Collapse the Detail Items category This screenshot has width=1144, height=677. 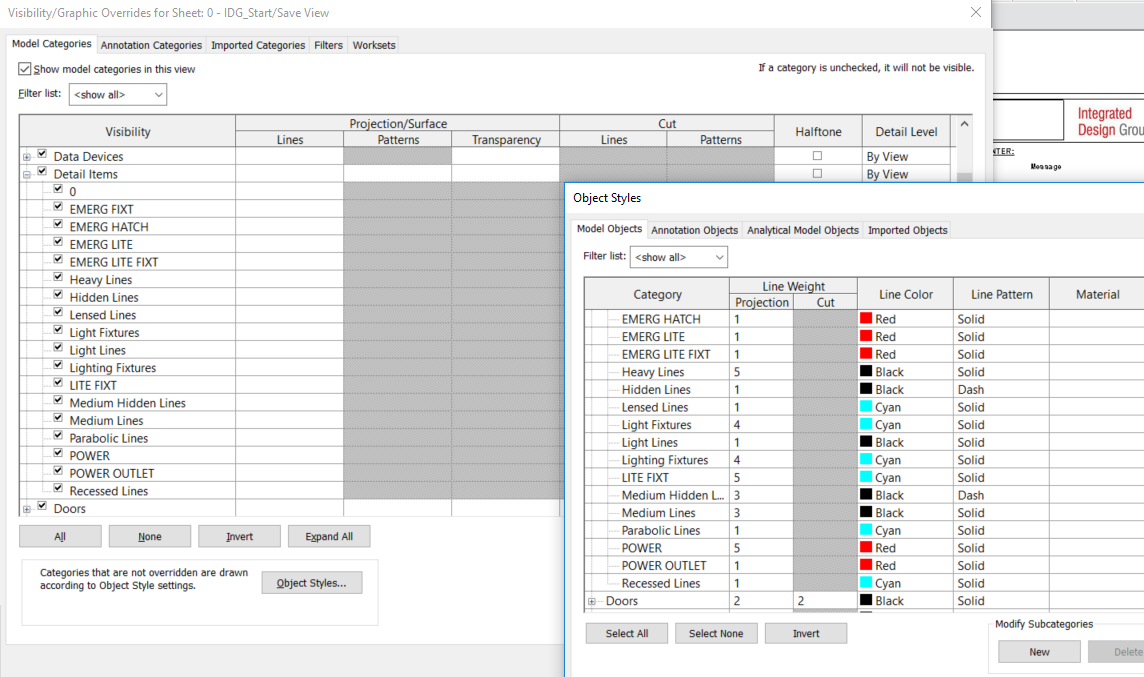(25, 172)
